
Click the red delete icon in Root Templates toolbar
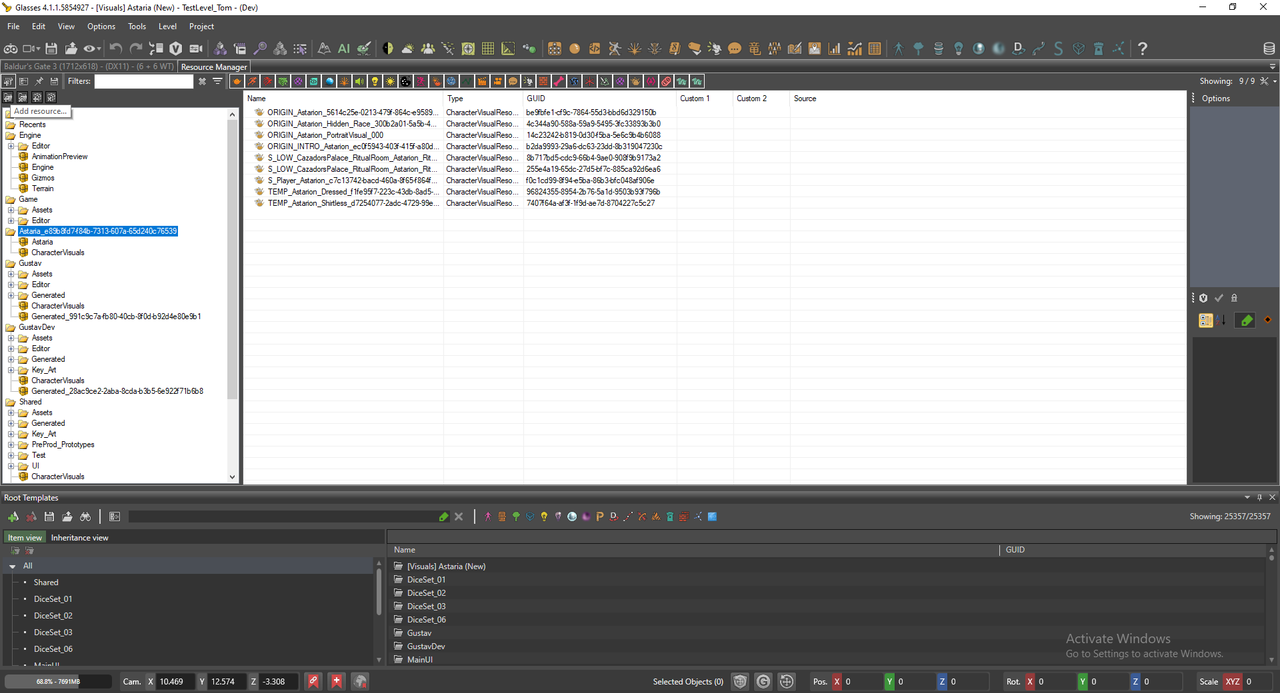tap(31, 517)
